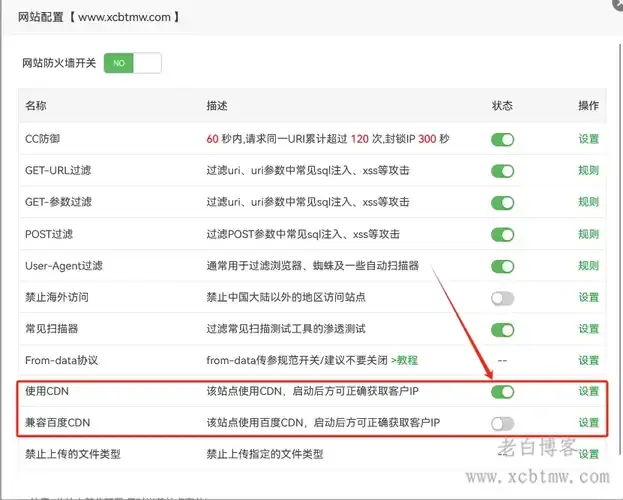Select the 兼容百度CDN row name
The width and height of the screenshot is (623, 500).
(x=58, y=422)
